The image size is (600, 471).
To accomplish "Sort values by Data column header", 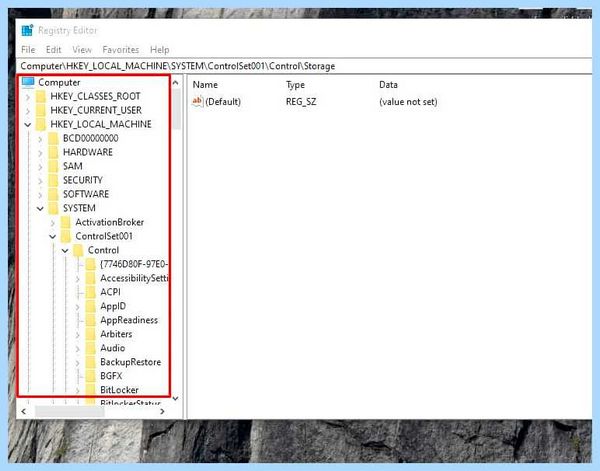I will point(388,85).
